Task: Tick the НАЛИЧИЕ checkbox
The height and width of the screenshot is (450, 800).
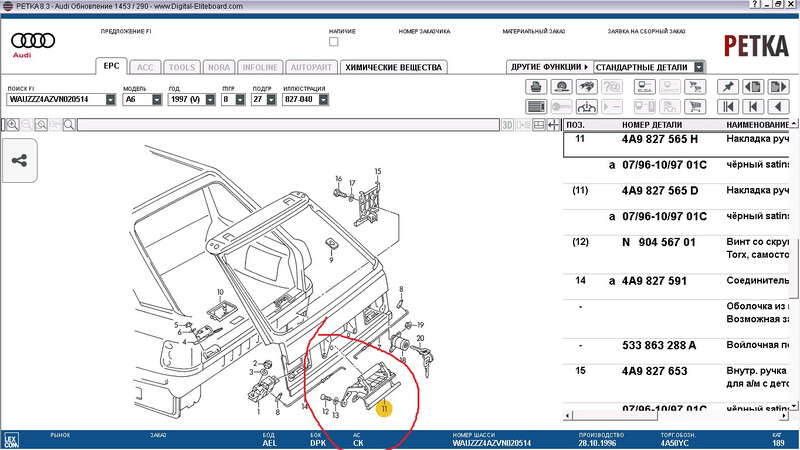Action: (x=334, y=42)
